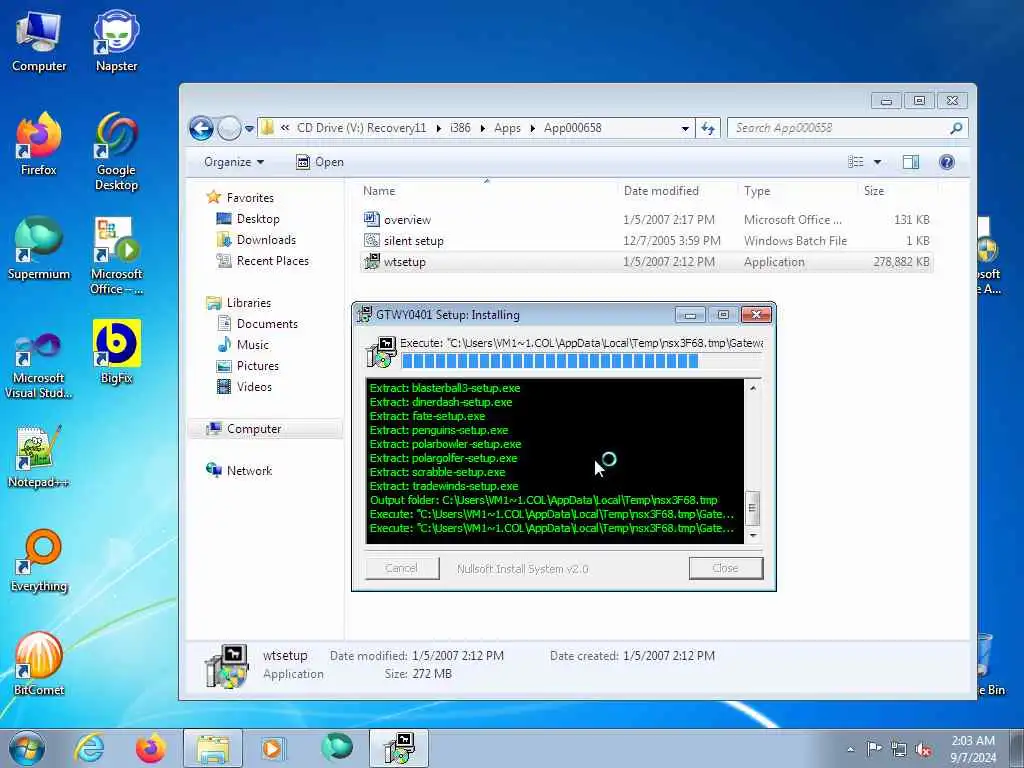Click the installer progress bar
Image resolution: width=1024 pixels, height=768 pixels.
[x=581, y=361]
